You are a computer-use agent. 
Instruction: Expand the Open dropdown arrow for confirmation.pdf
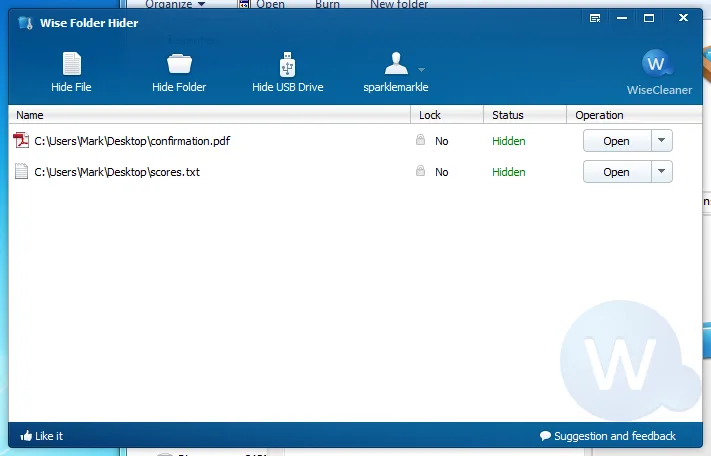pos(662,141)
